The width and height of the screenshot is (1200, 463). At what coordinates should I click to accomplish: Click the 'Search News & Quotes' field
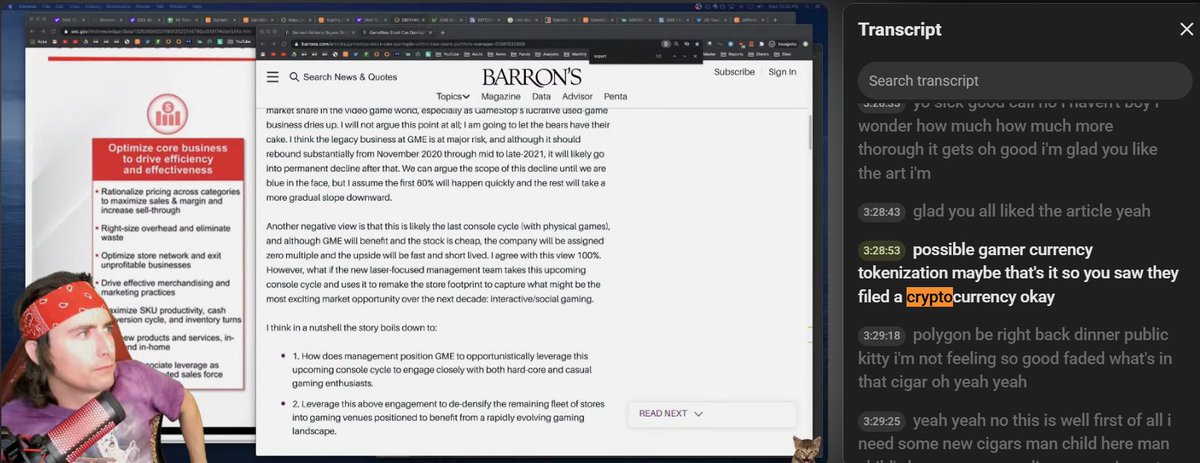pos(350,77)
